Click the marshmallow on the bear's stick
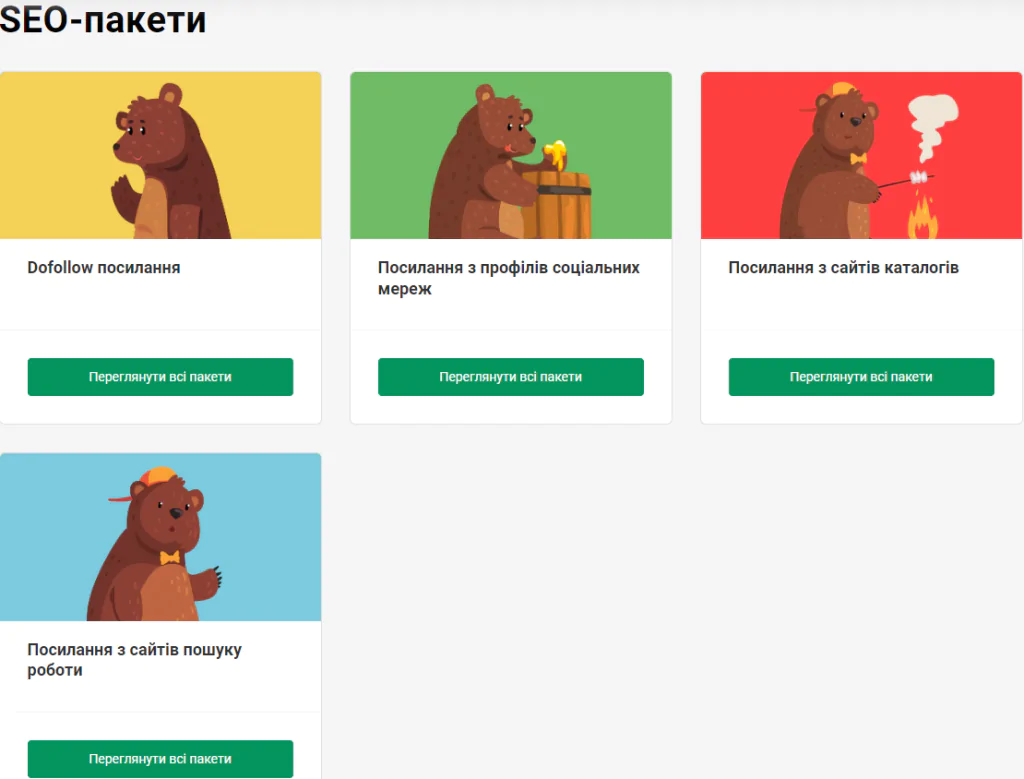1024x779 pixels. 915,178
